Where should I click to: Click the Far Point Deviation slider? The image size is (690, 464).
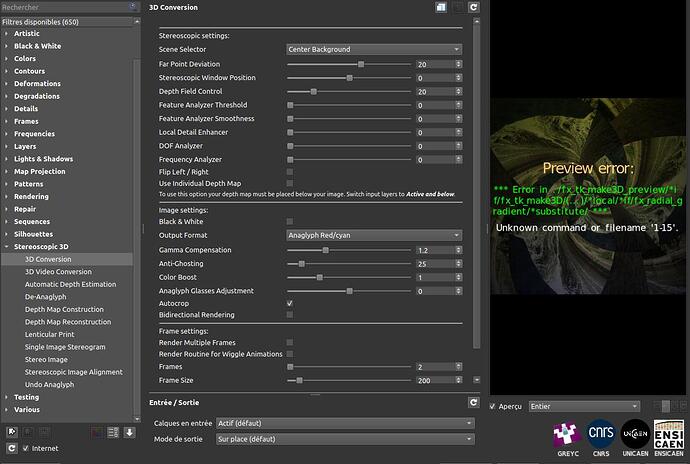[x=349, y=64]
